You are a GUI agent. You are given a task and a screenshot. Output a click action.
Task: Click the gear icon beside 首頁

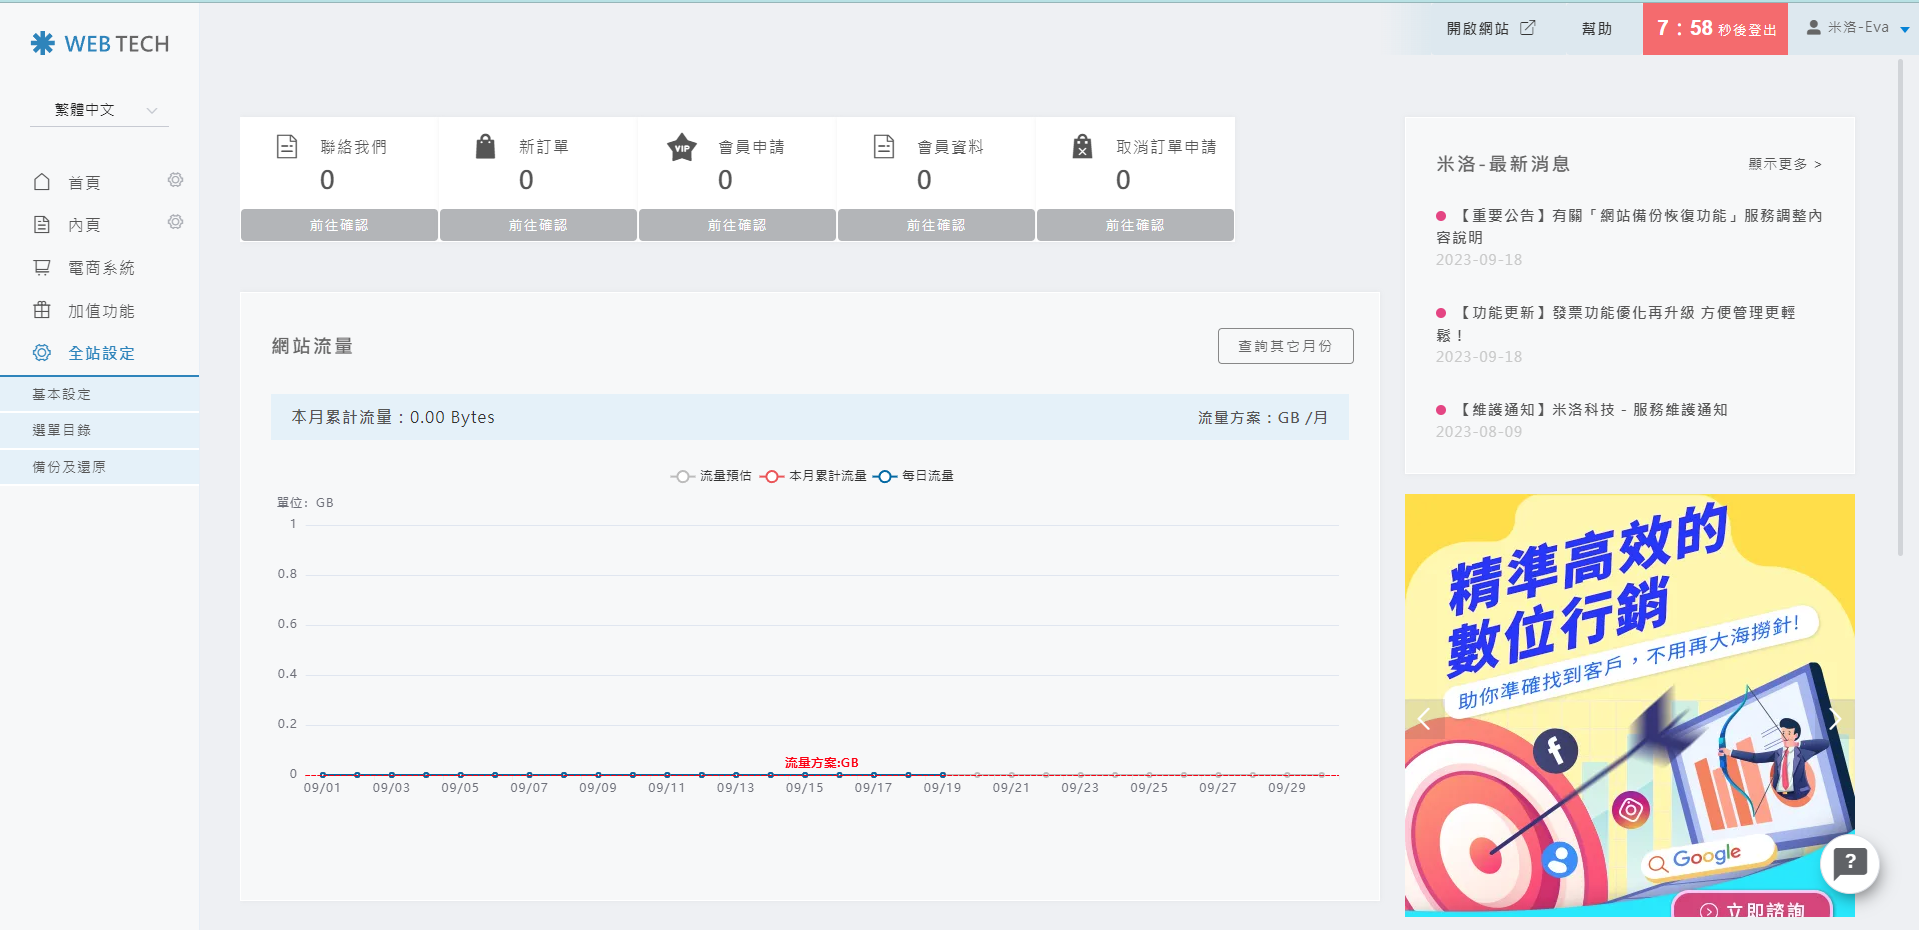tap(175, 180)
